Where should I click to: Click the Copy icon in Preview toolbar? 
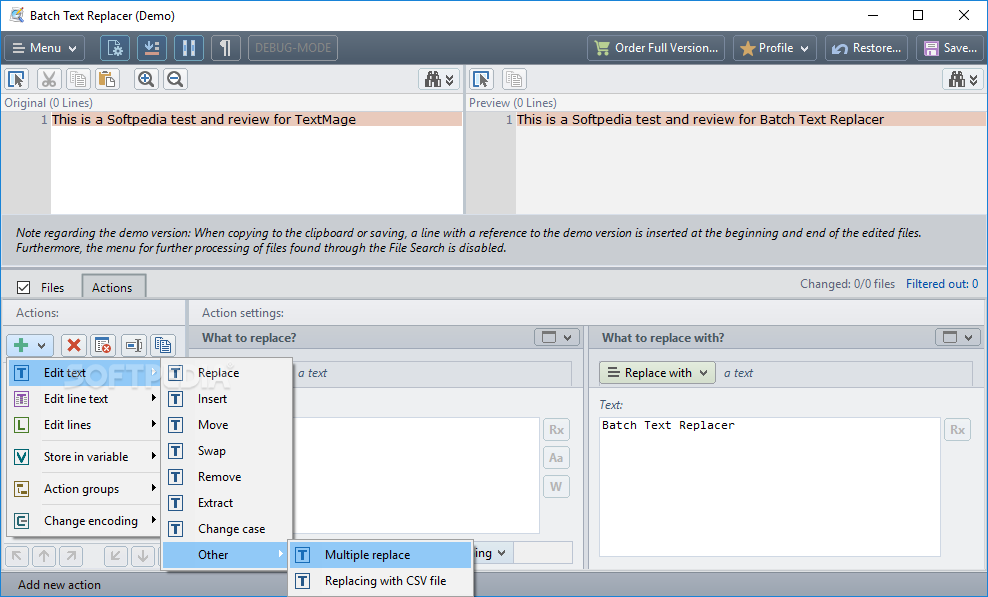(514, 79)
